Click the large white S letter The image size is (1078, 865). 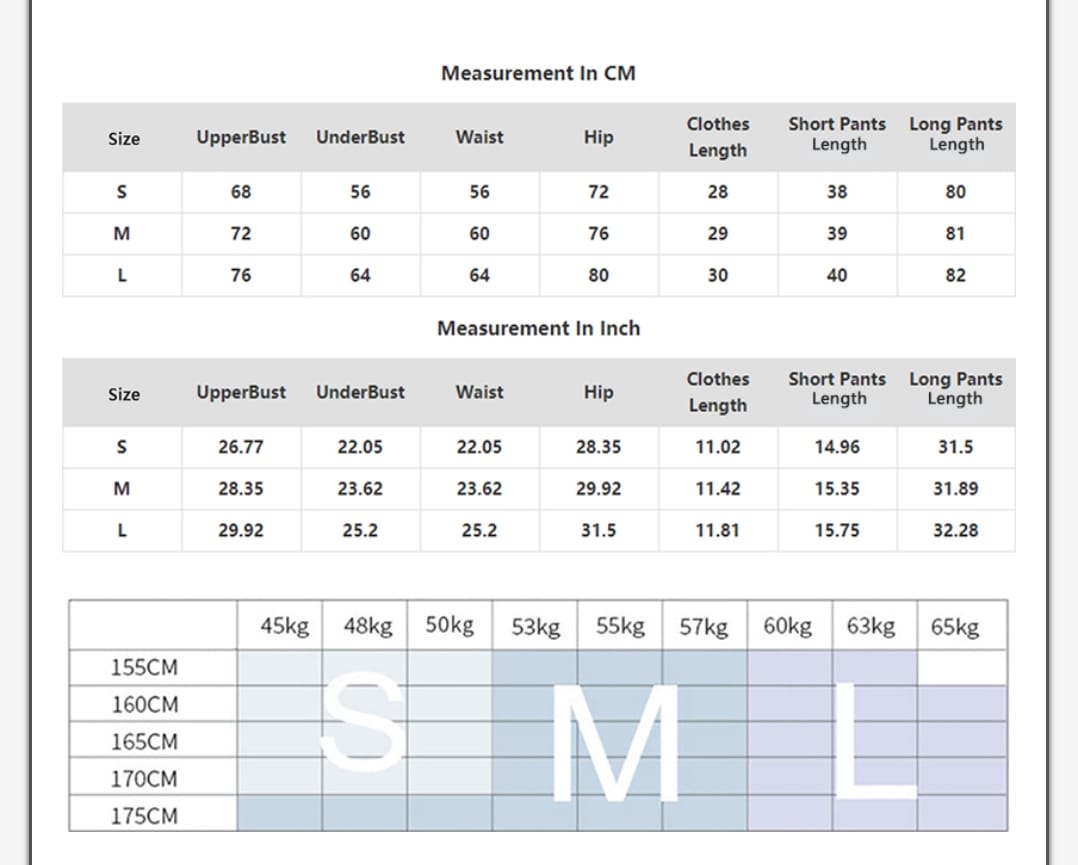[x=363, y=719]
